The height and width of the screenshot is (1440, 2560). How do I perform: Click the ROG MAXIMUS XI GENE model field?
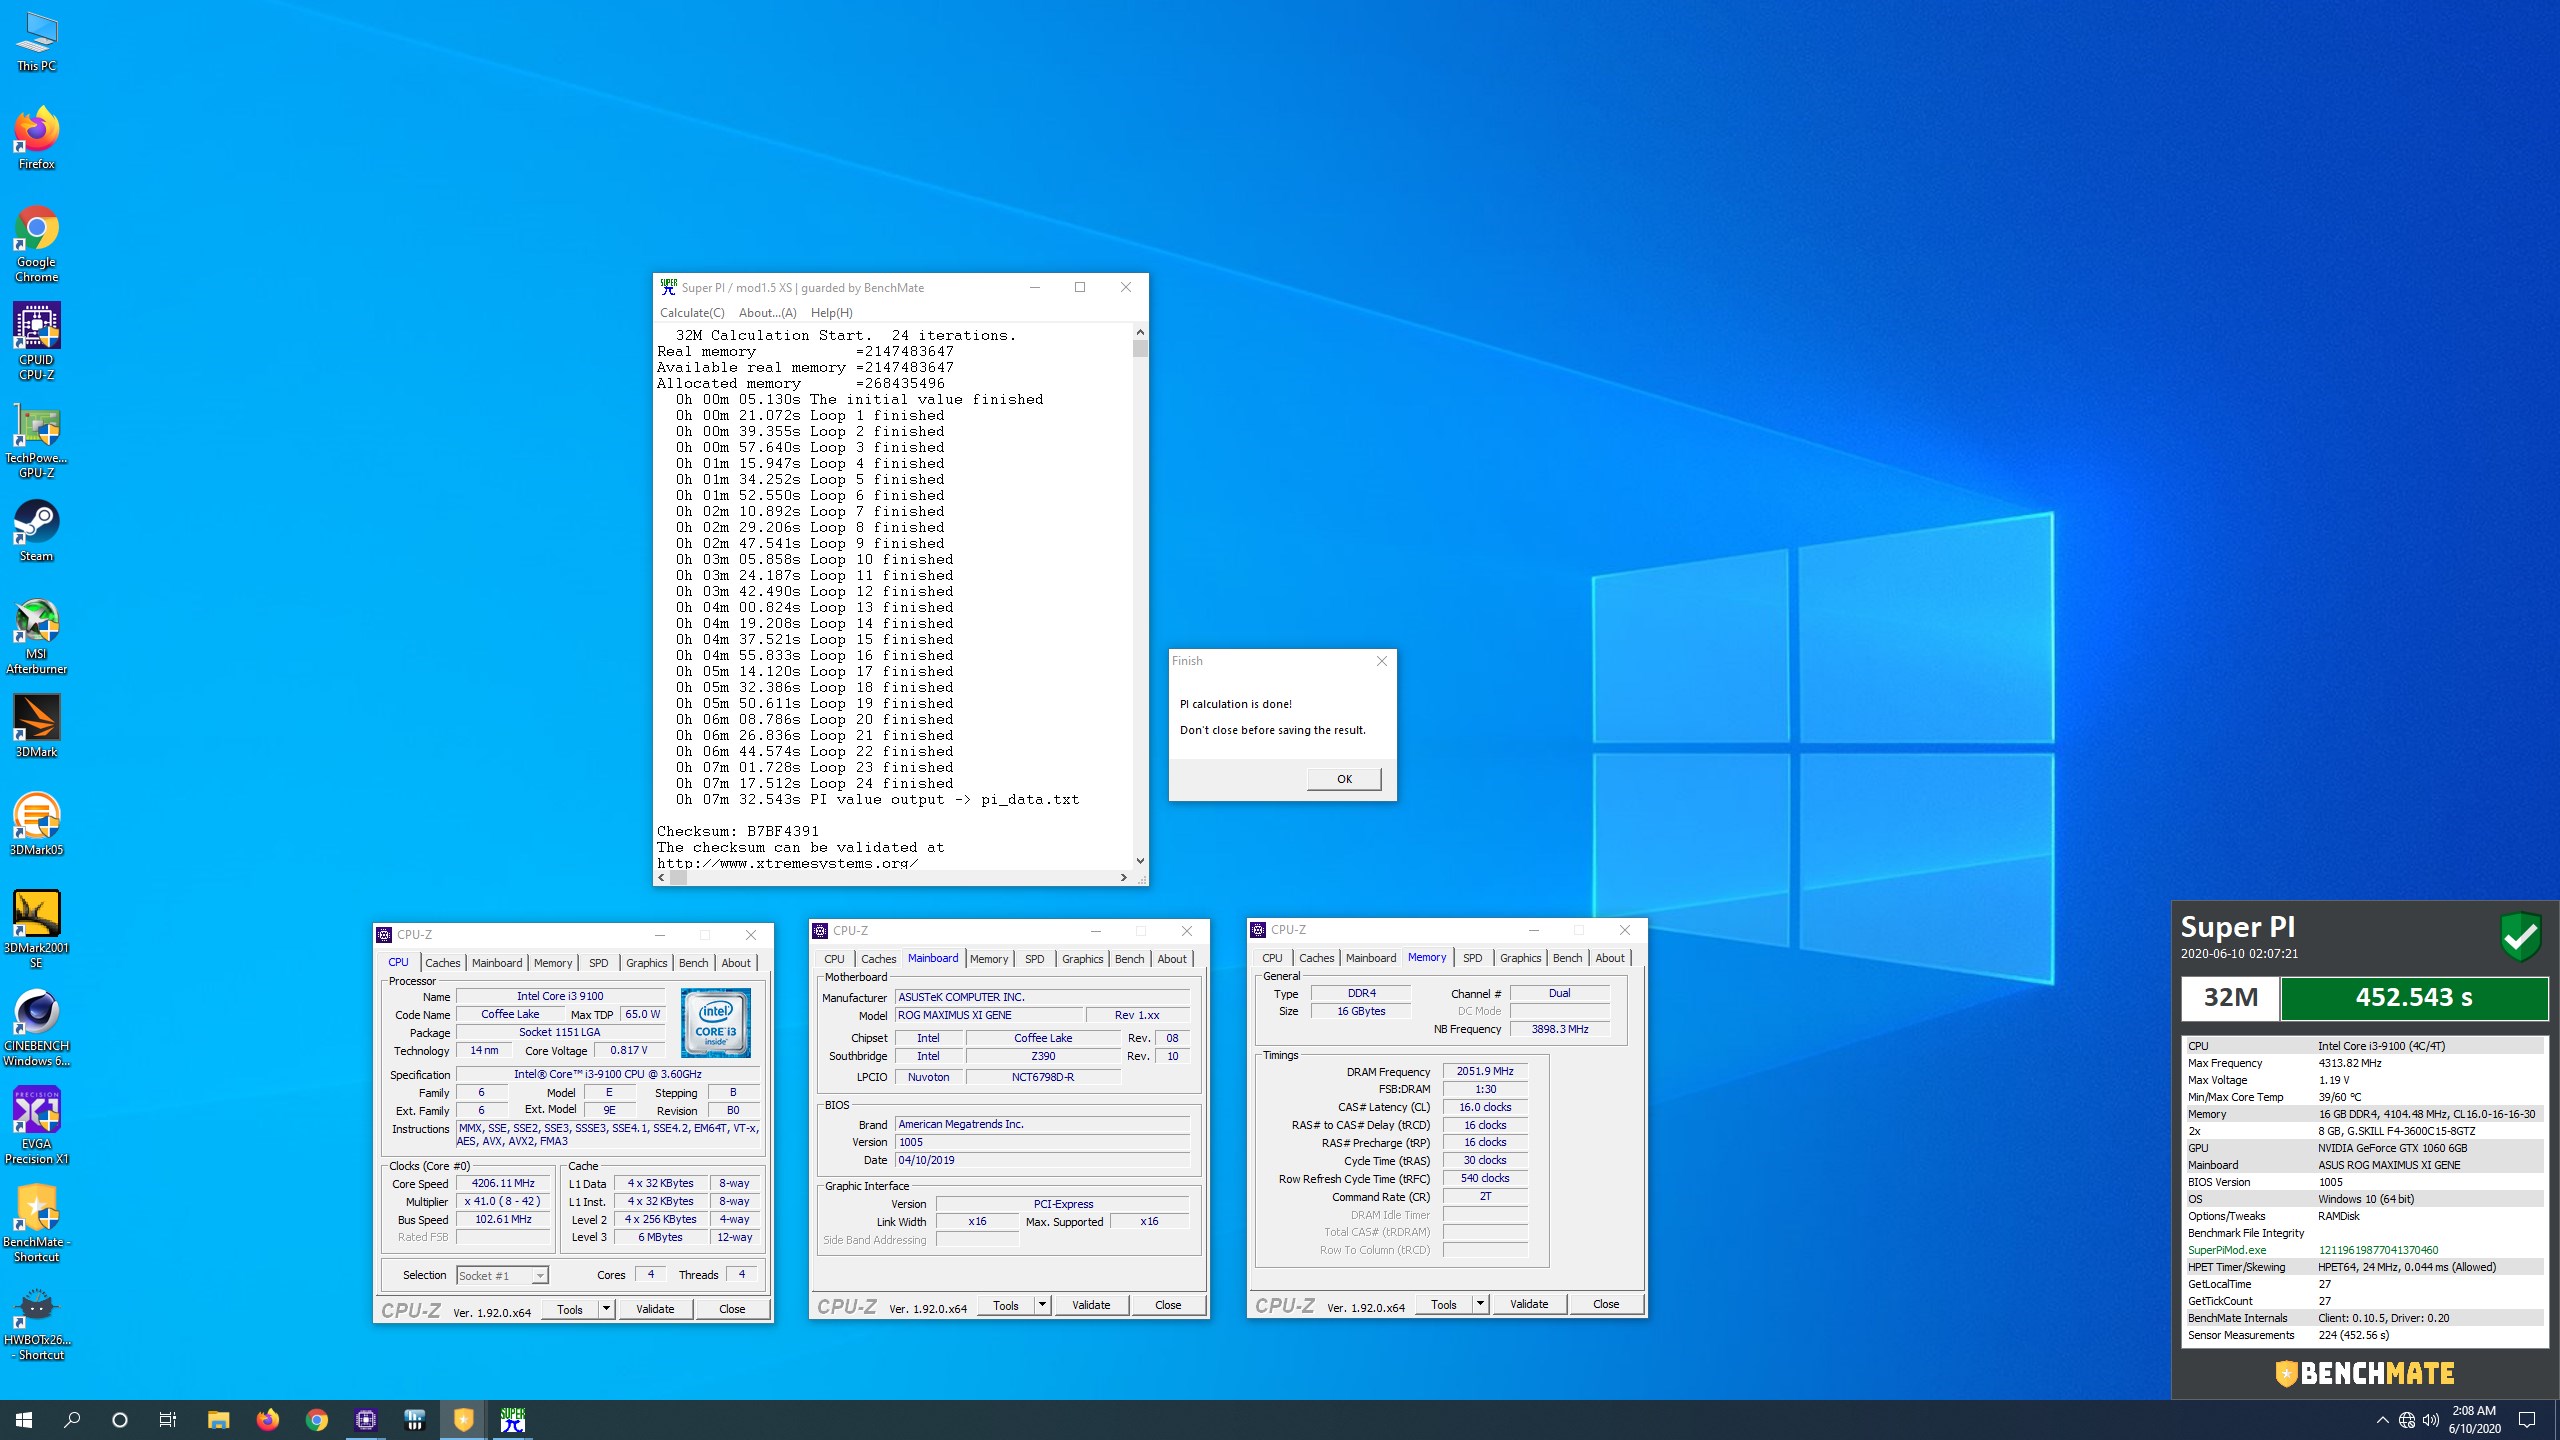(x=988, y=1015)
